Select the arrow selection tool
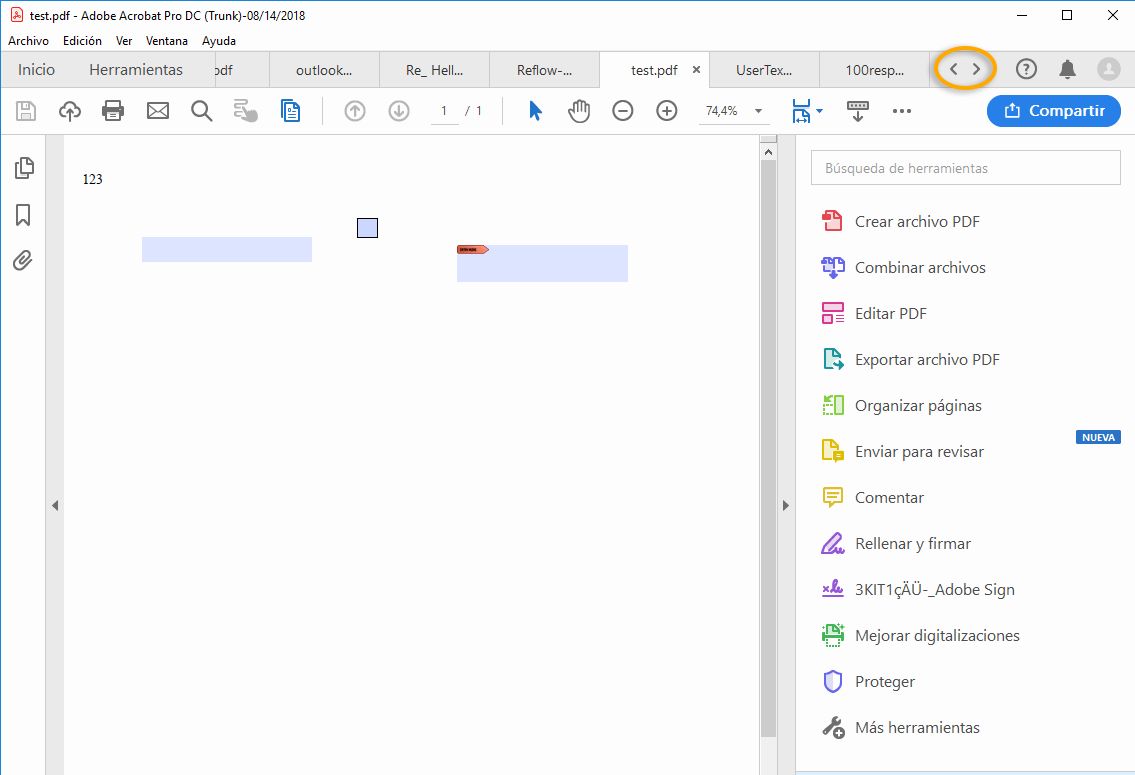This screenshot has width=1135, height=775. pos(535,110)
